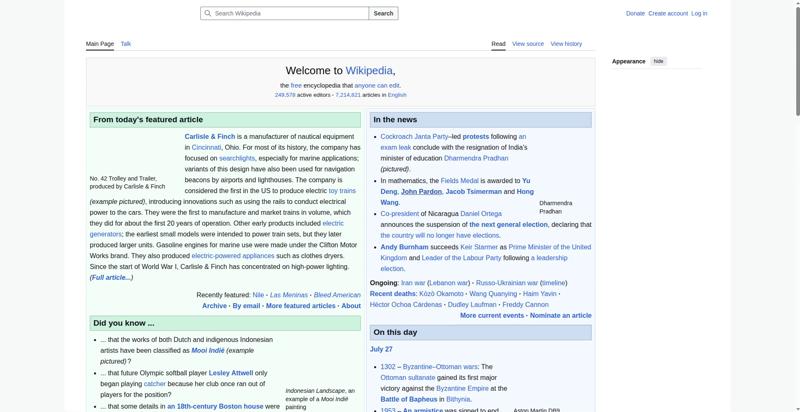Open the More featured articles link
This screenshot has width=800, height=412.
(x=301, y=306)
